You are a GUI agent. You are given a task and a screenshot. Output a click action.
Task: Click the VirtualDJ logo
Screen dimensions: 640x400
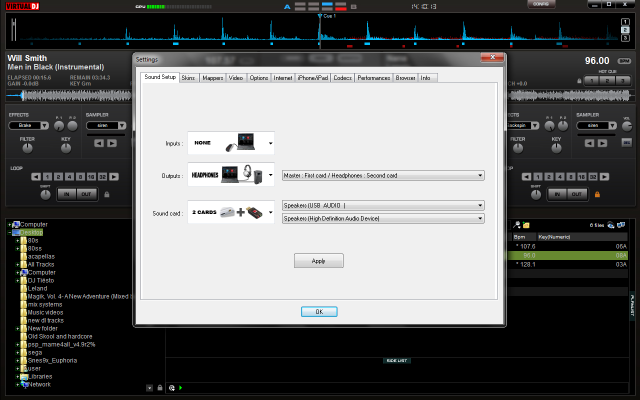click(22, 6)
